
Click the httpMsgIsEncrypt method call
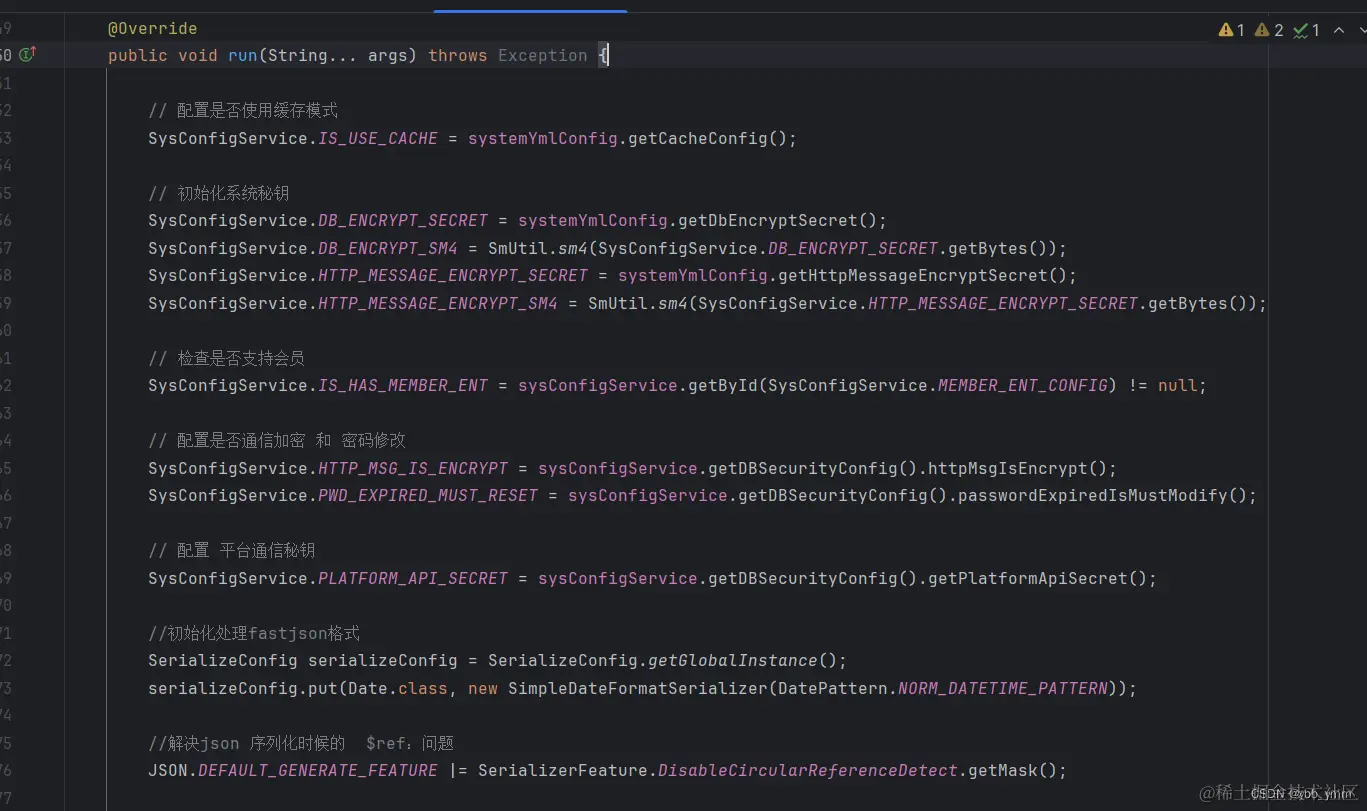coord(1008,468)
